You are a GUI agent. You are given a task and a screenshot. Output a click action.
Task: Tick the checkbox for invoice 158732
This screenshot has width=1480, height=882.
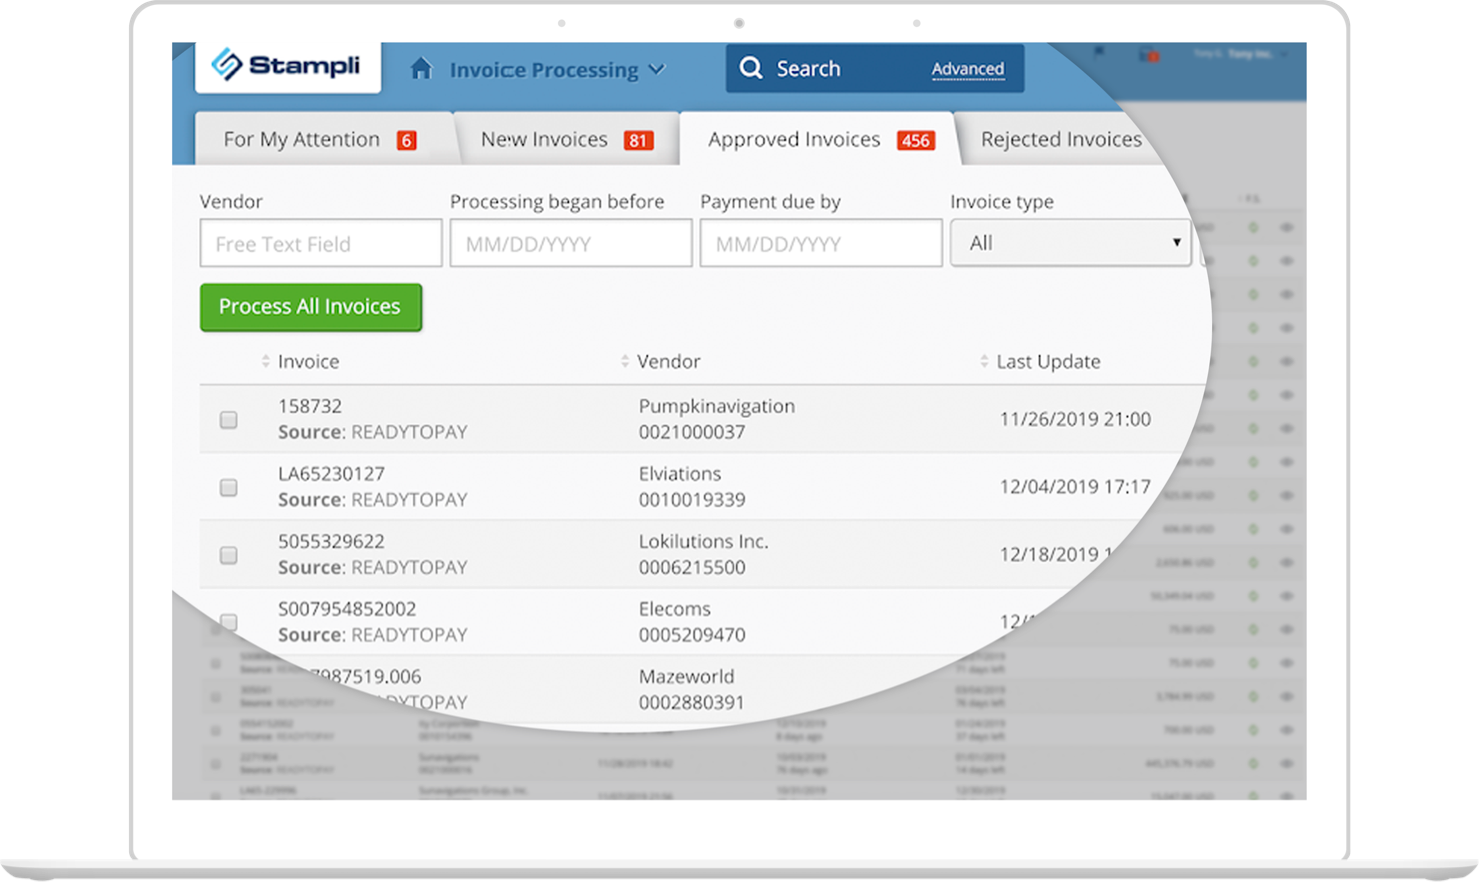click(x=229, y=420)
